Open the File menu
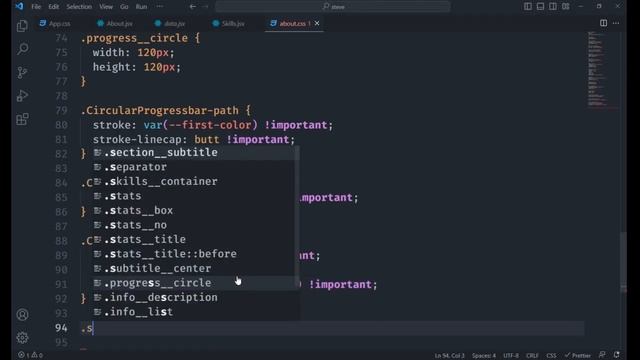 point(36,7)
